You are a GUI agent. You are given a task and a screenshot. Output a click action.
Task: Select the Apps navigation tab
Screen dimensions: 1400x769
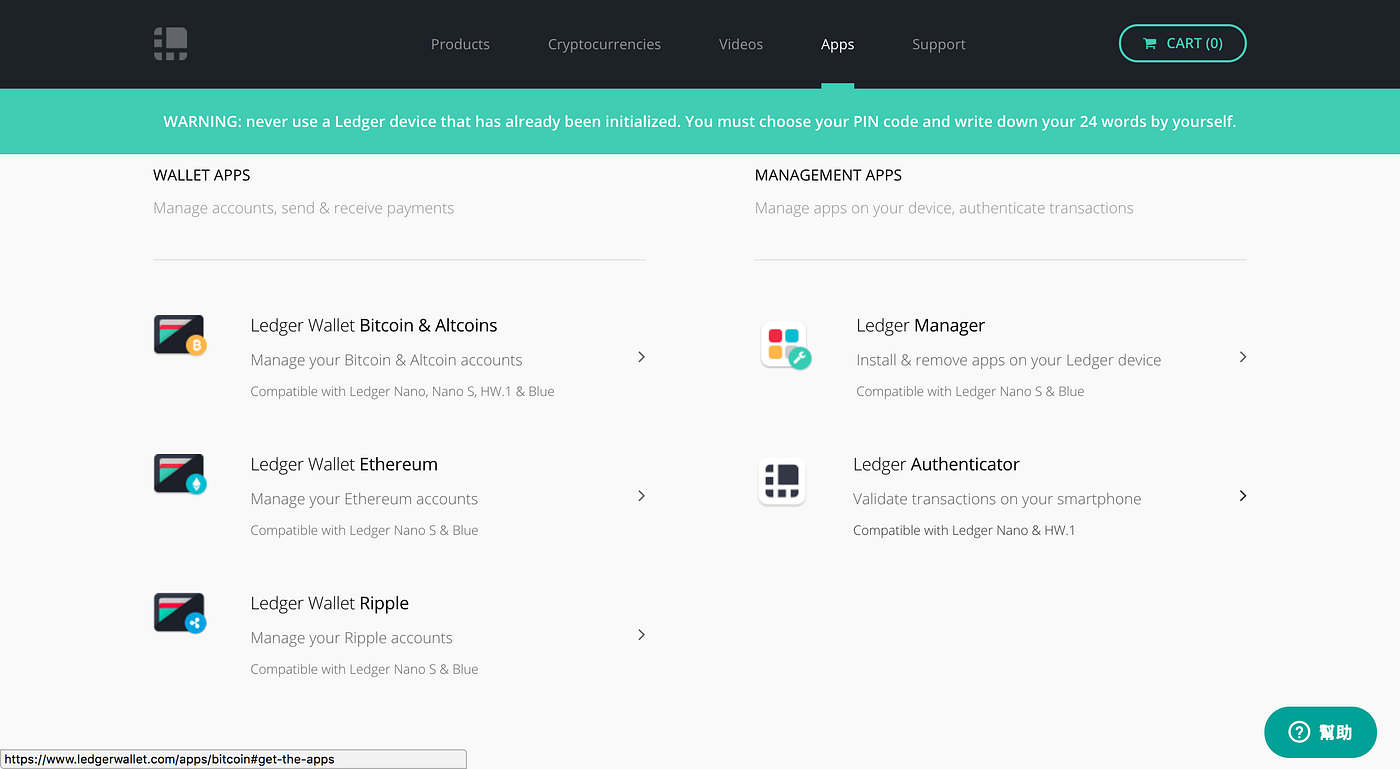tap(837, 44)
